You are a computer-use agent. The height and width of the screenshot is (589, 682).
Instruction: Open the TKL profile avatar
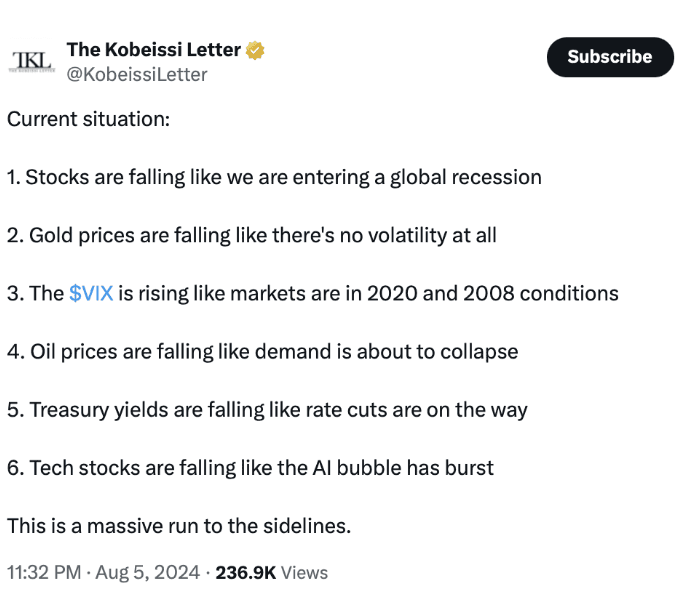pos(32,61)
